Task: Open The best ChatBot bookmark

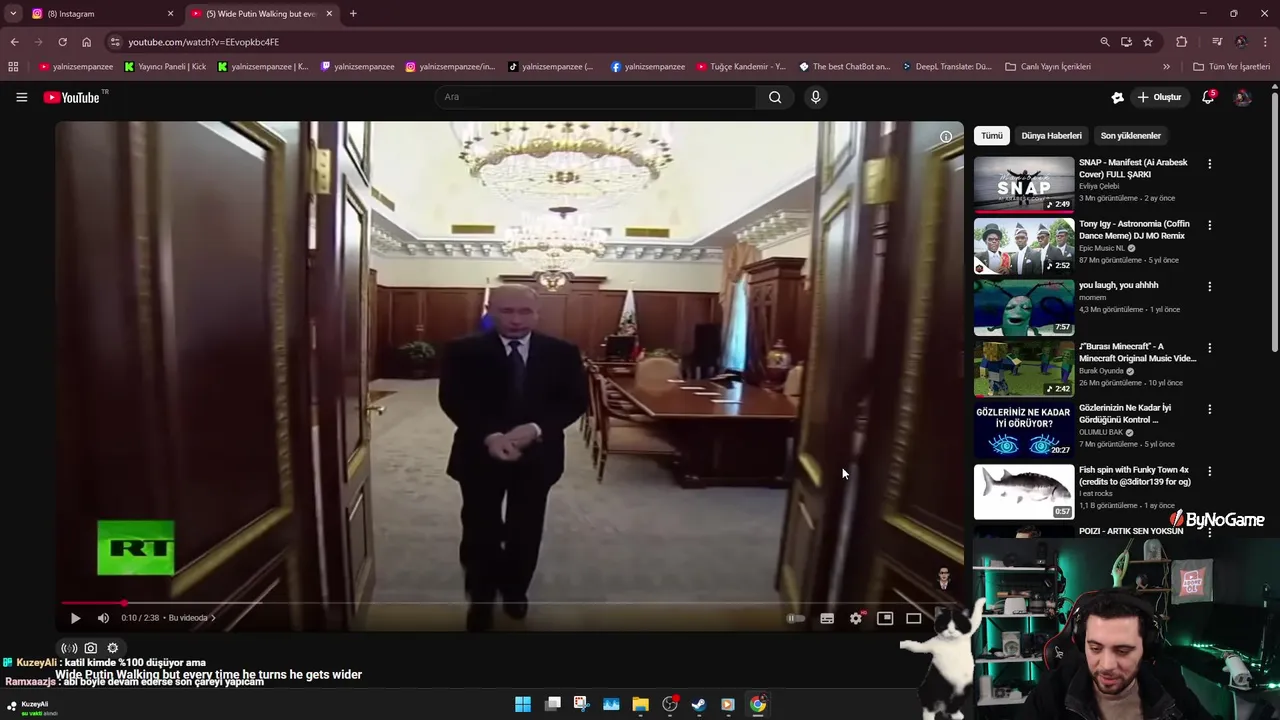Action: (845, 67)
